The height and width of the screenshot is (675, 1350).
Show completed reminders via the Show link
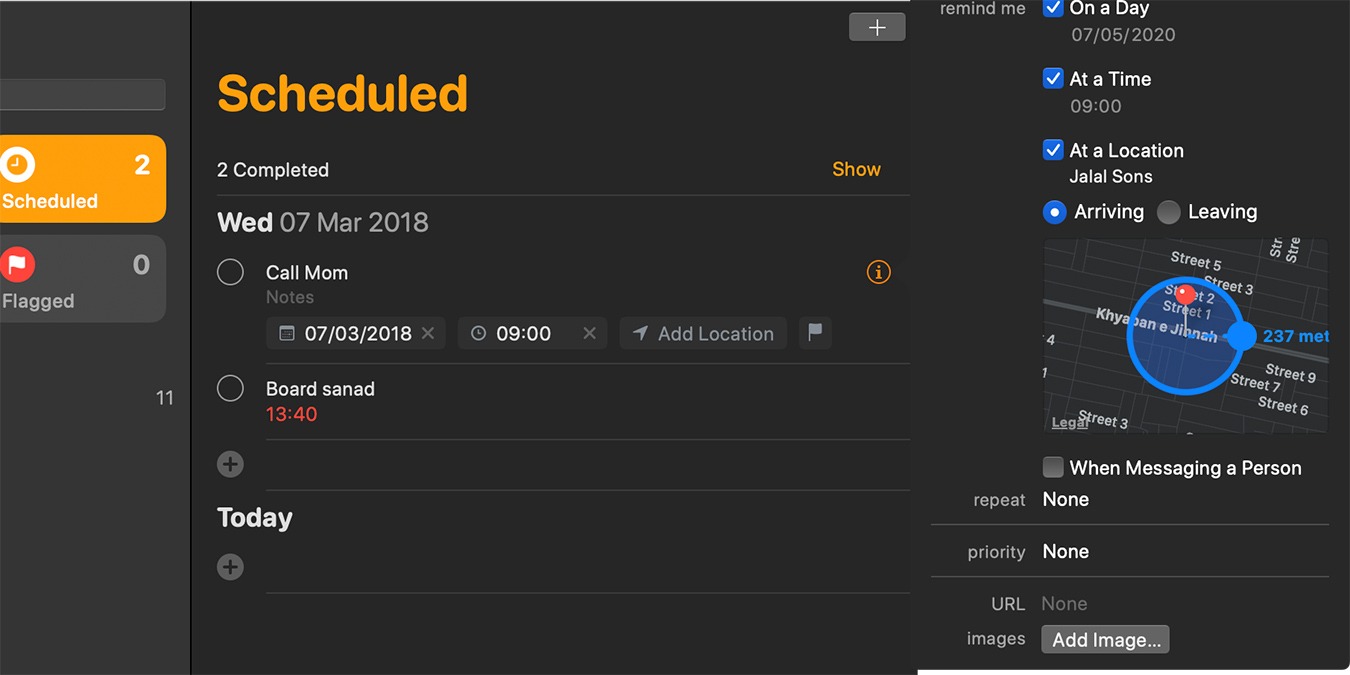tap(856, 169)
